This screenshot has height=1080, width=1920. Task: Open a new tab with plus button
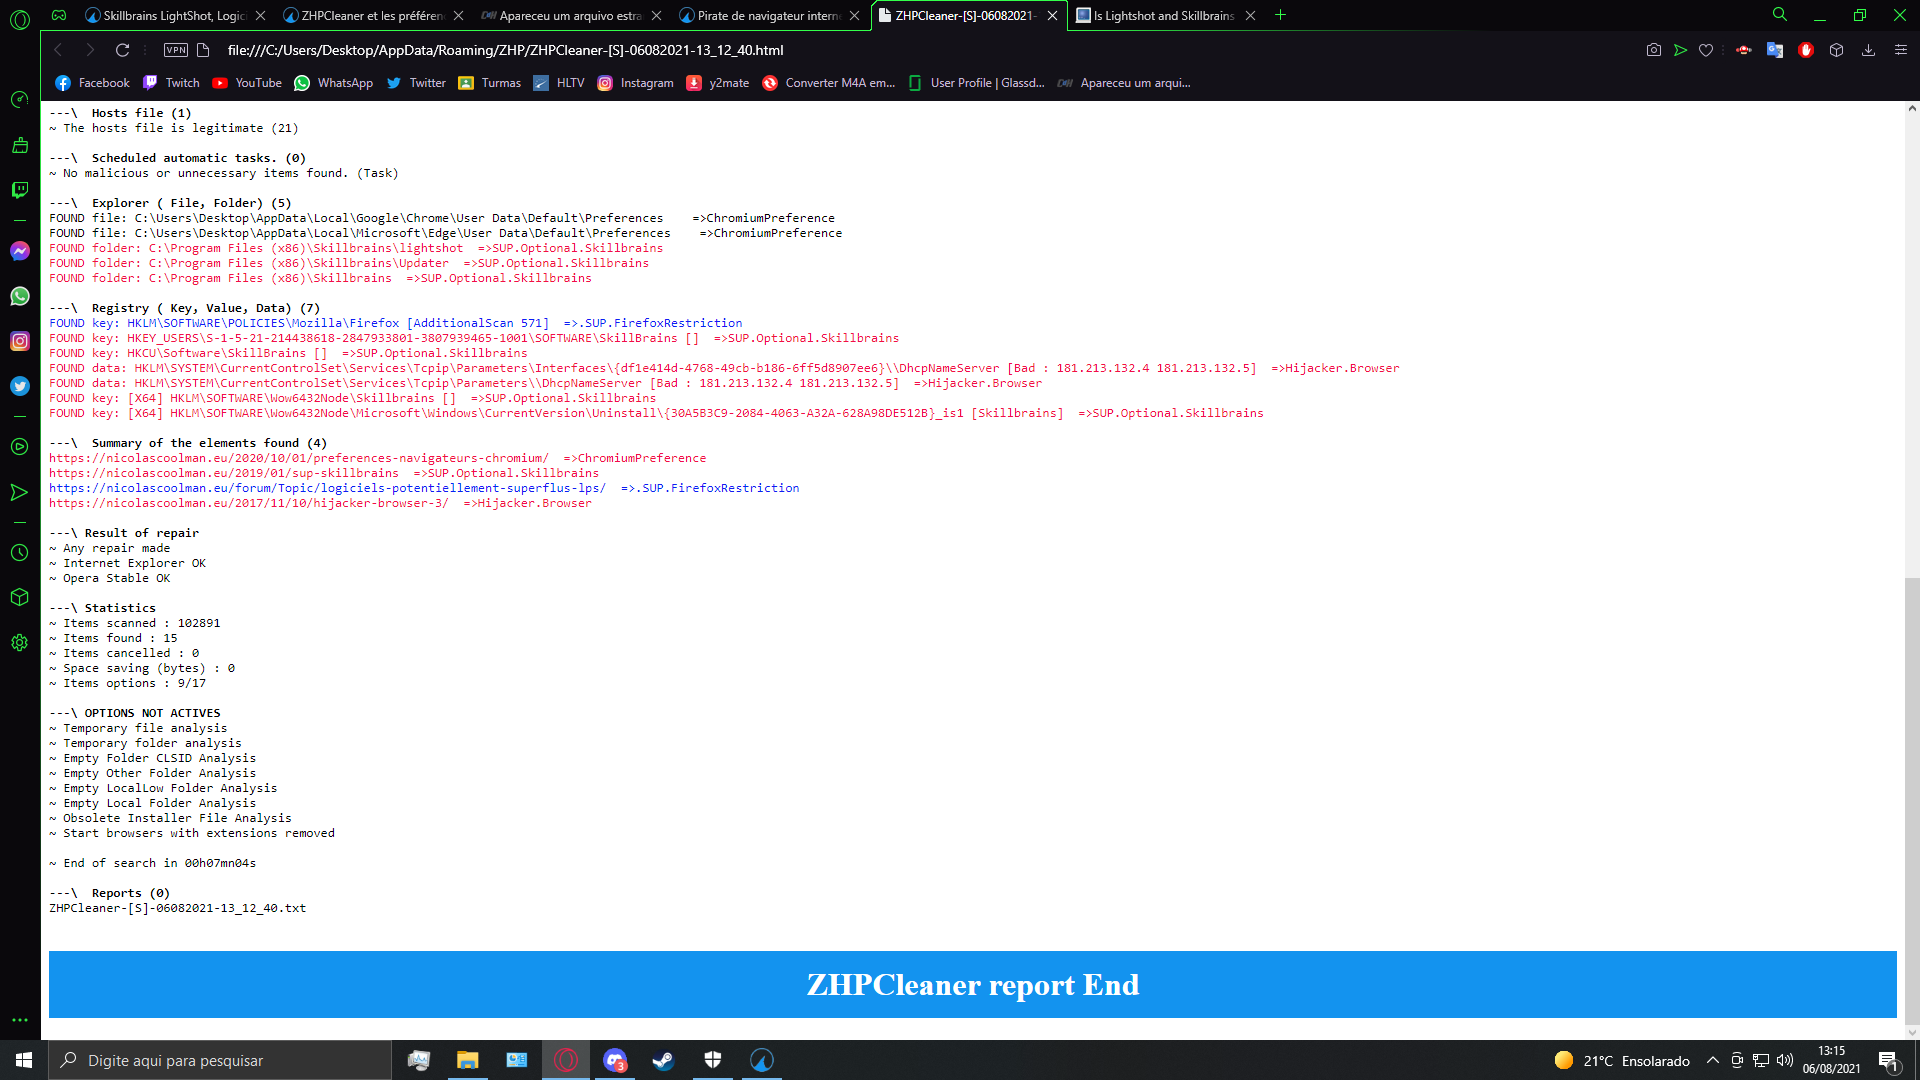[1280, 15]
